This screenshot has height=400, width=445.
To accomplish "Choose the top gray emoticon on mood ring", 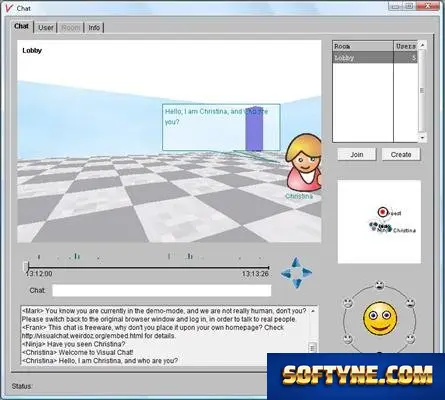I will 379,285.
